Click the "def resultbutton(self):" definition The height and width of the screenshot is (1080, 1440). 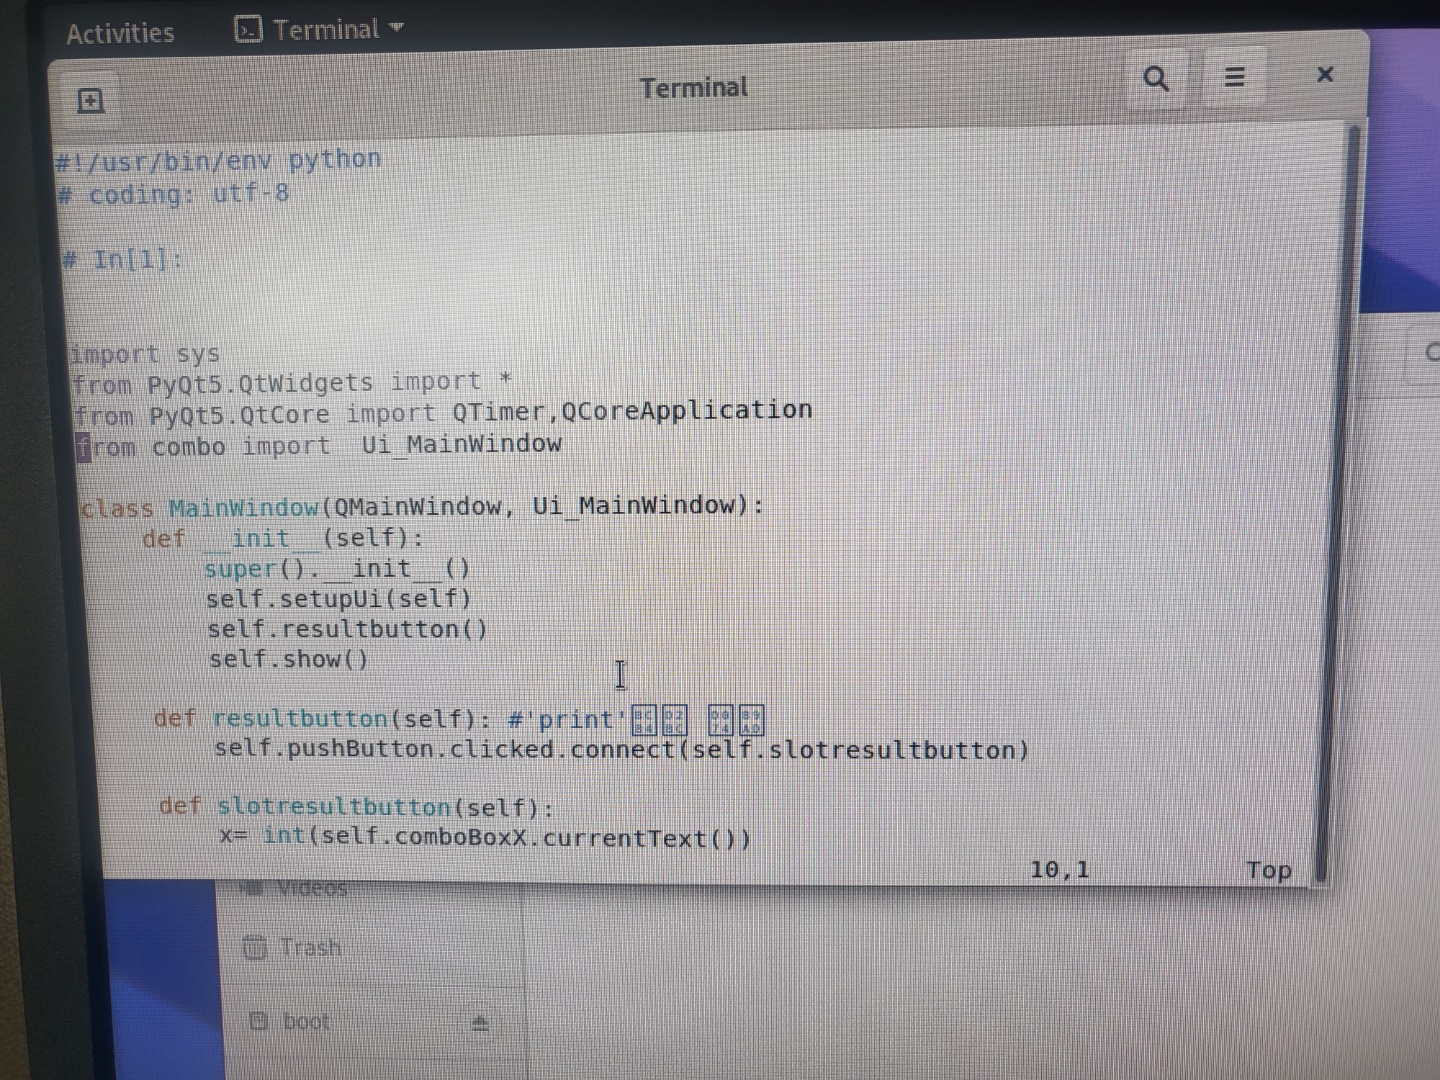[x=323, y=719]
